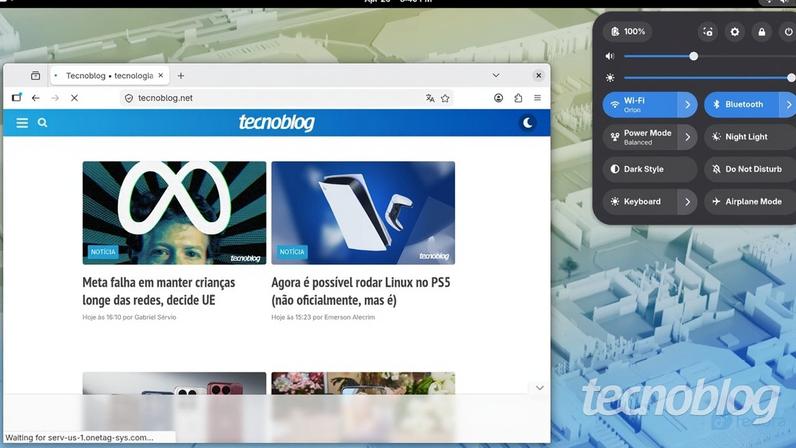Click NOTÍCIA tag on Meta article
The height and width of the screenshot is (448, 796).
point(103,252)
